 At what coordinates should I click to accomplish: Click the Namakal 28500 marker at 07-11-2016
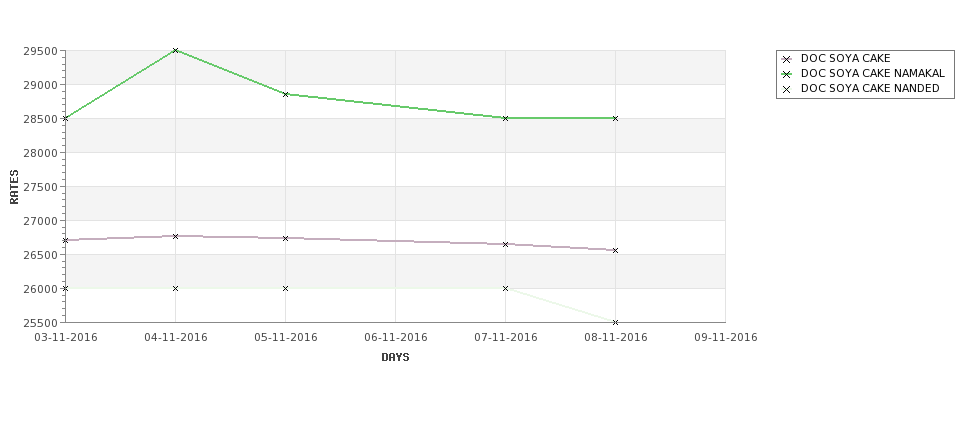[x=506, y=118]
